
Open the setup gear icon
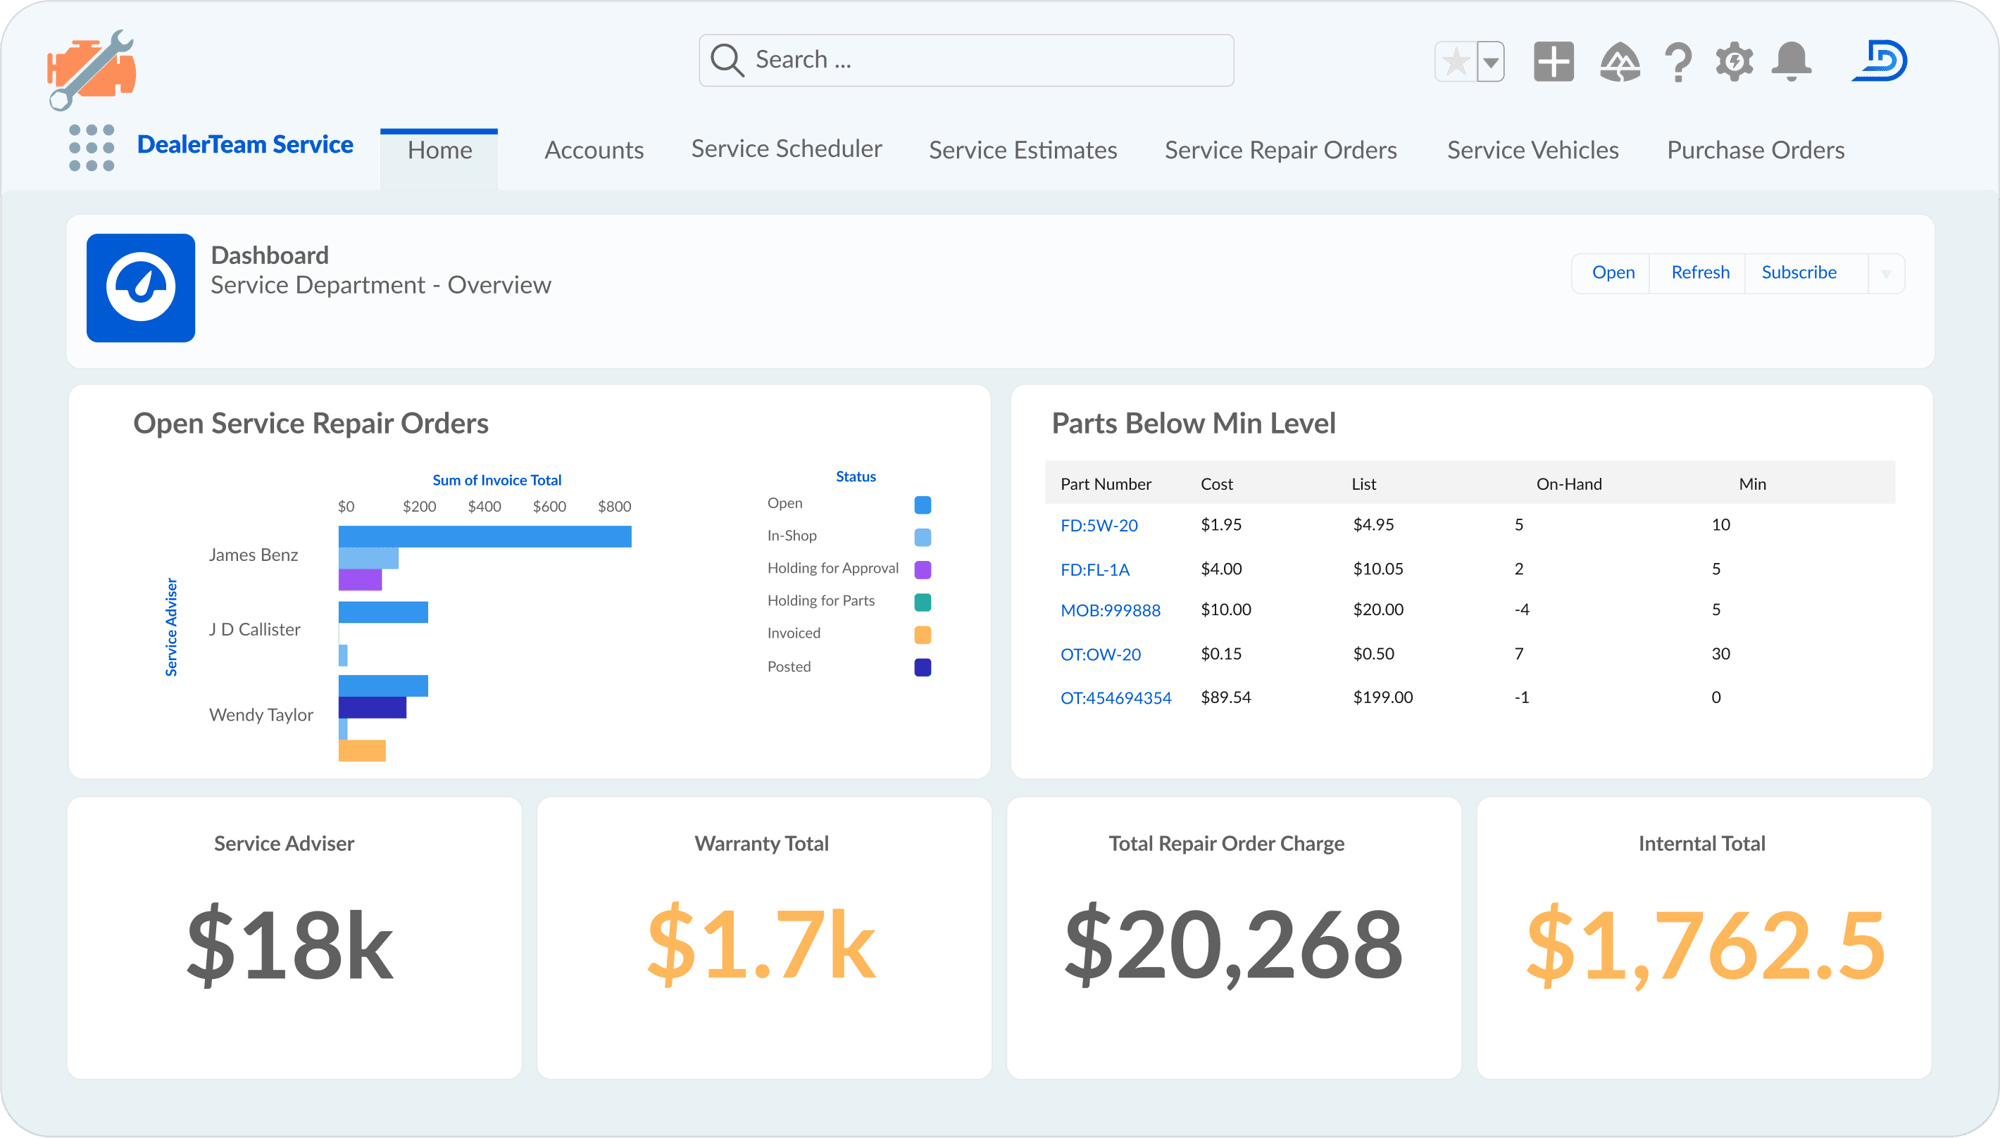point(1735,62)
